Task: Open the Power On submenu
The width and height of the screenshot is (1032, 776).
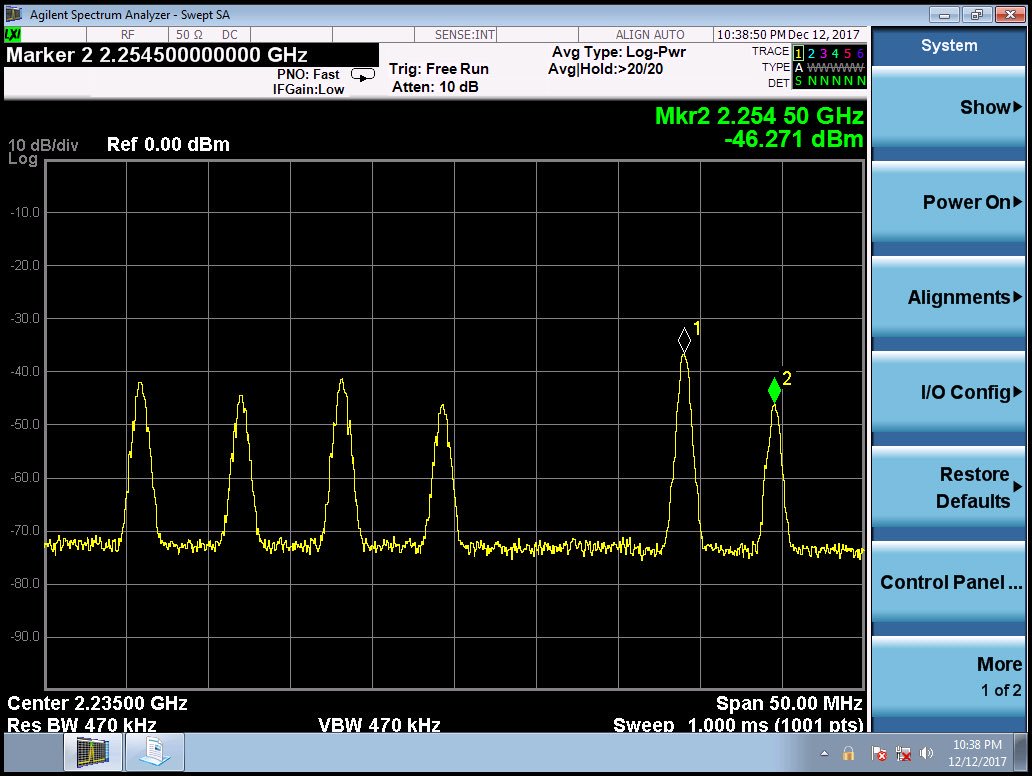Action: pos(949,202)
